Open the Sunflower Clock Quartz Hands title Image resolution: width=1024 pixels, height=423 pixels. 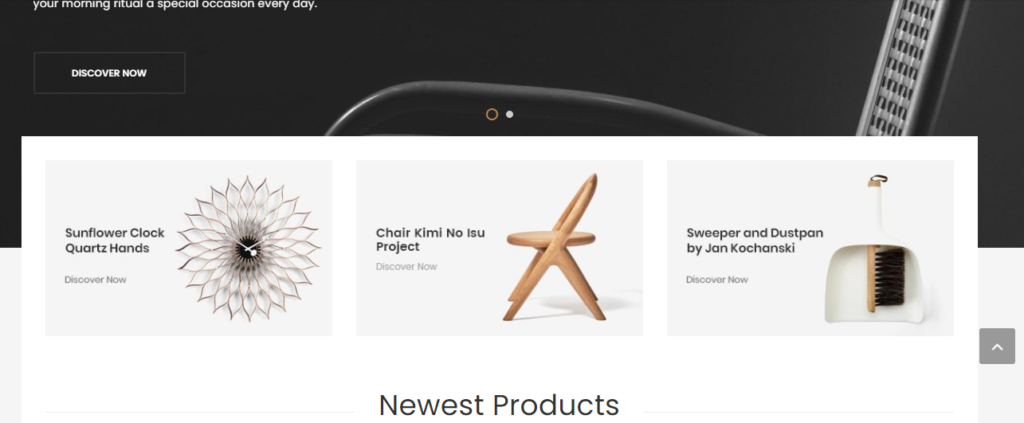click(x=115, y=240)
